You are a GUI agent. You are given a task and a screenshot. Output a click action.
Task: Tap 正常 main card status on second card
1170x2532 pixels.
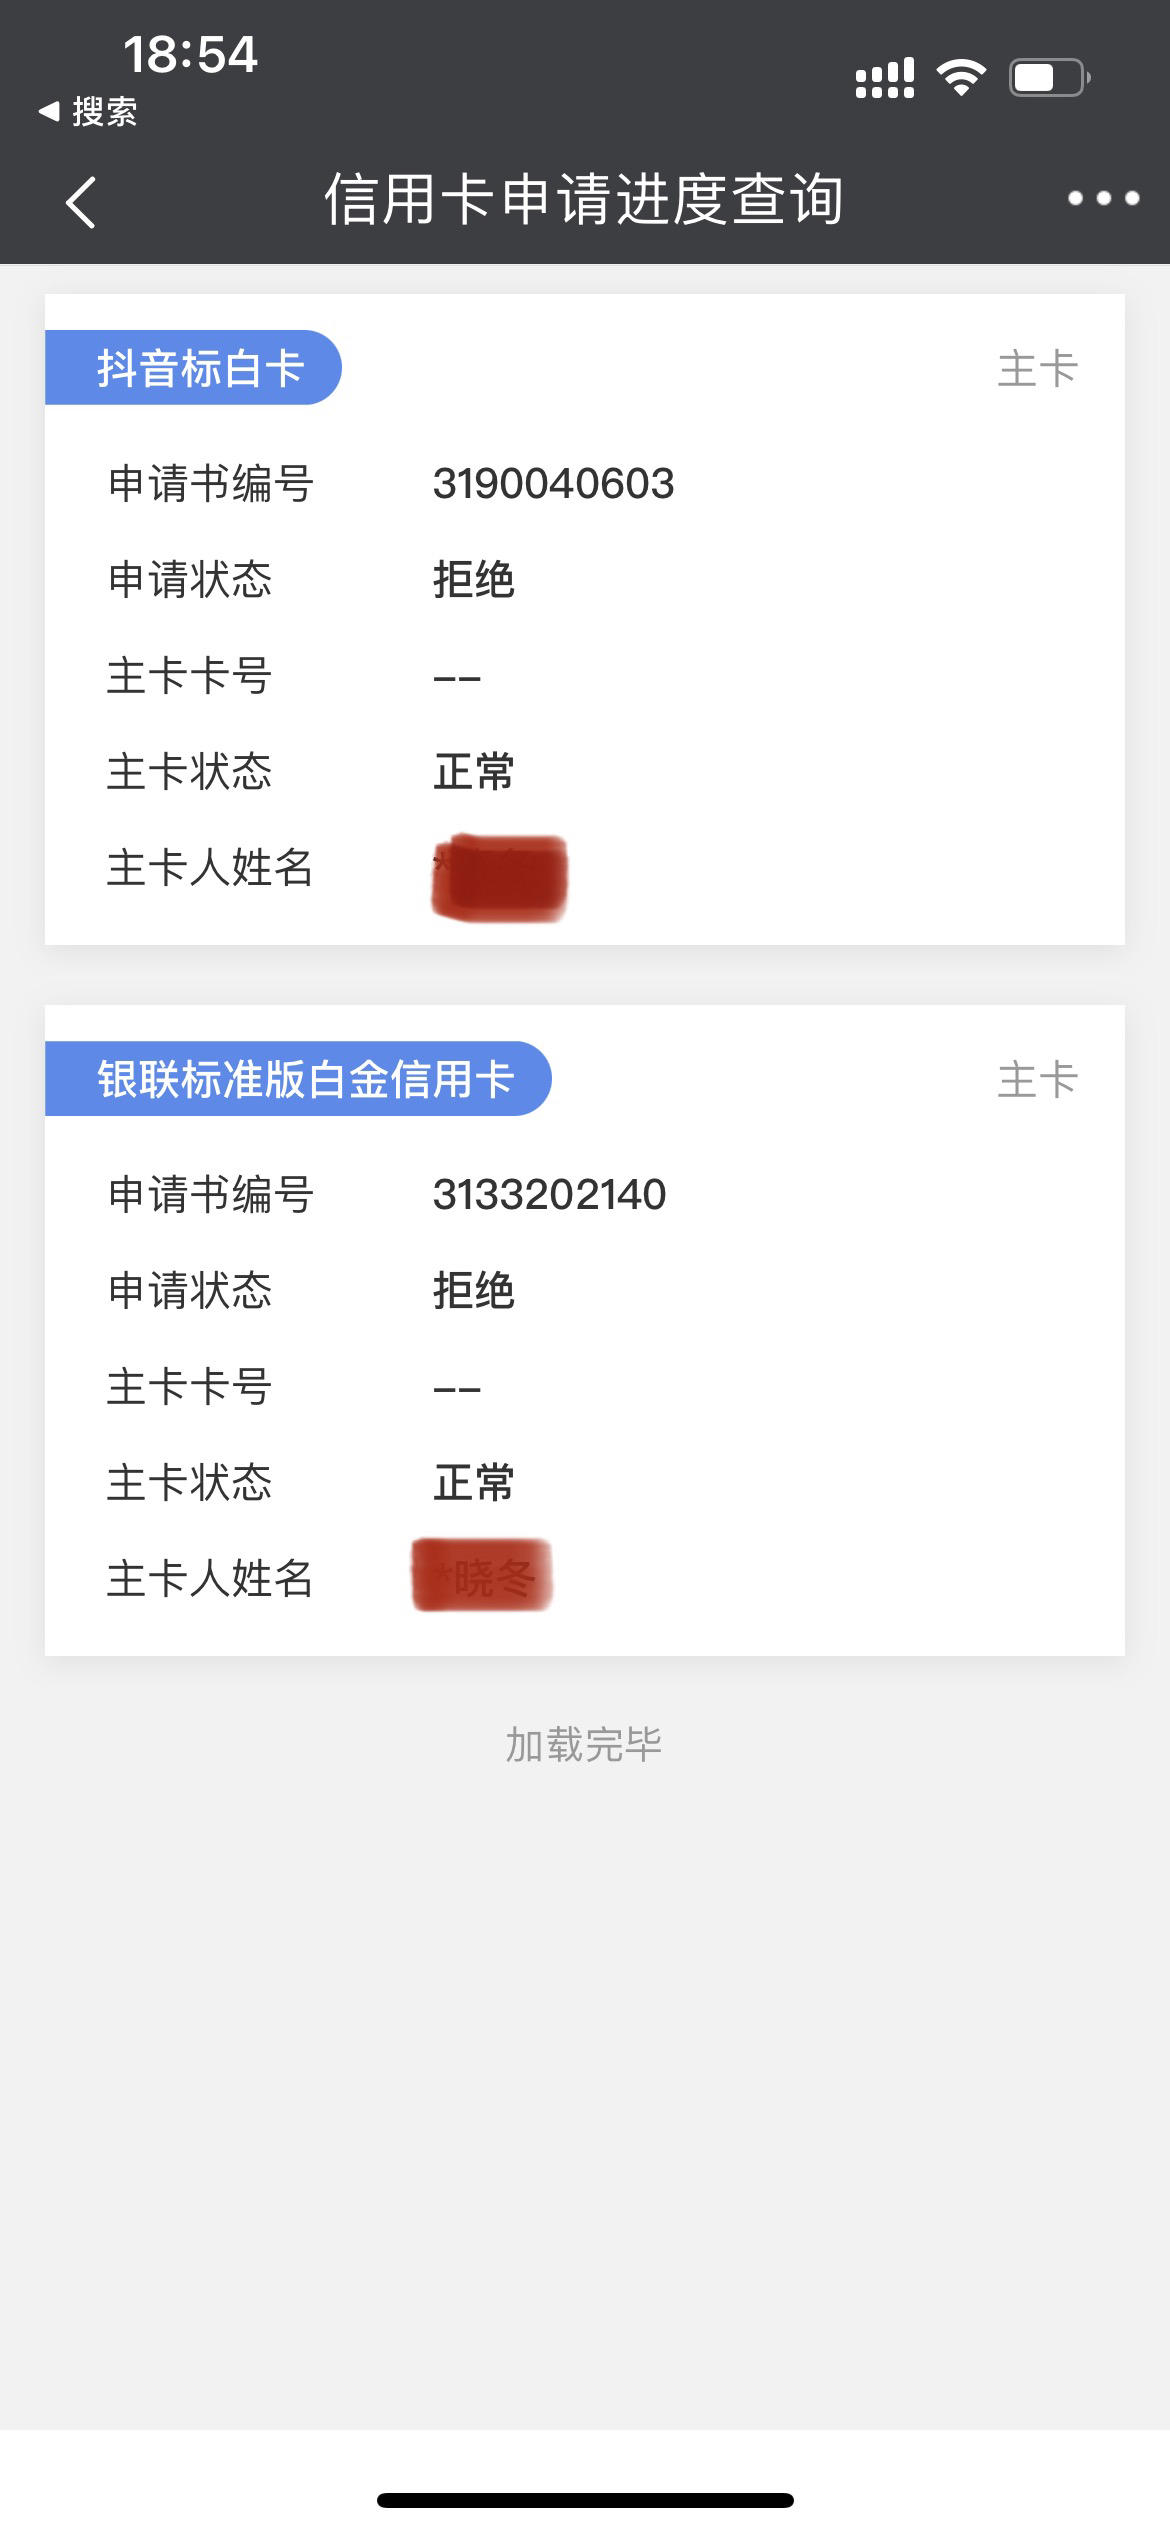coord(473,1483)
